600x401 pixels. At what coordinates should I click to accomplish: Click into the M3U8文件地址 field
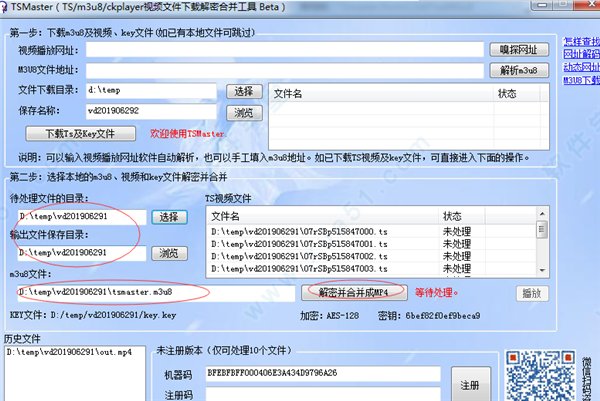285,70
